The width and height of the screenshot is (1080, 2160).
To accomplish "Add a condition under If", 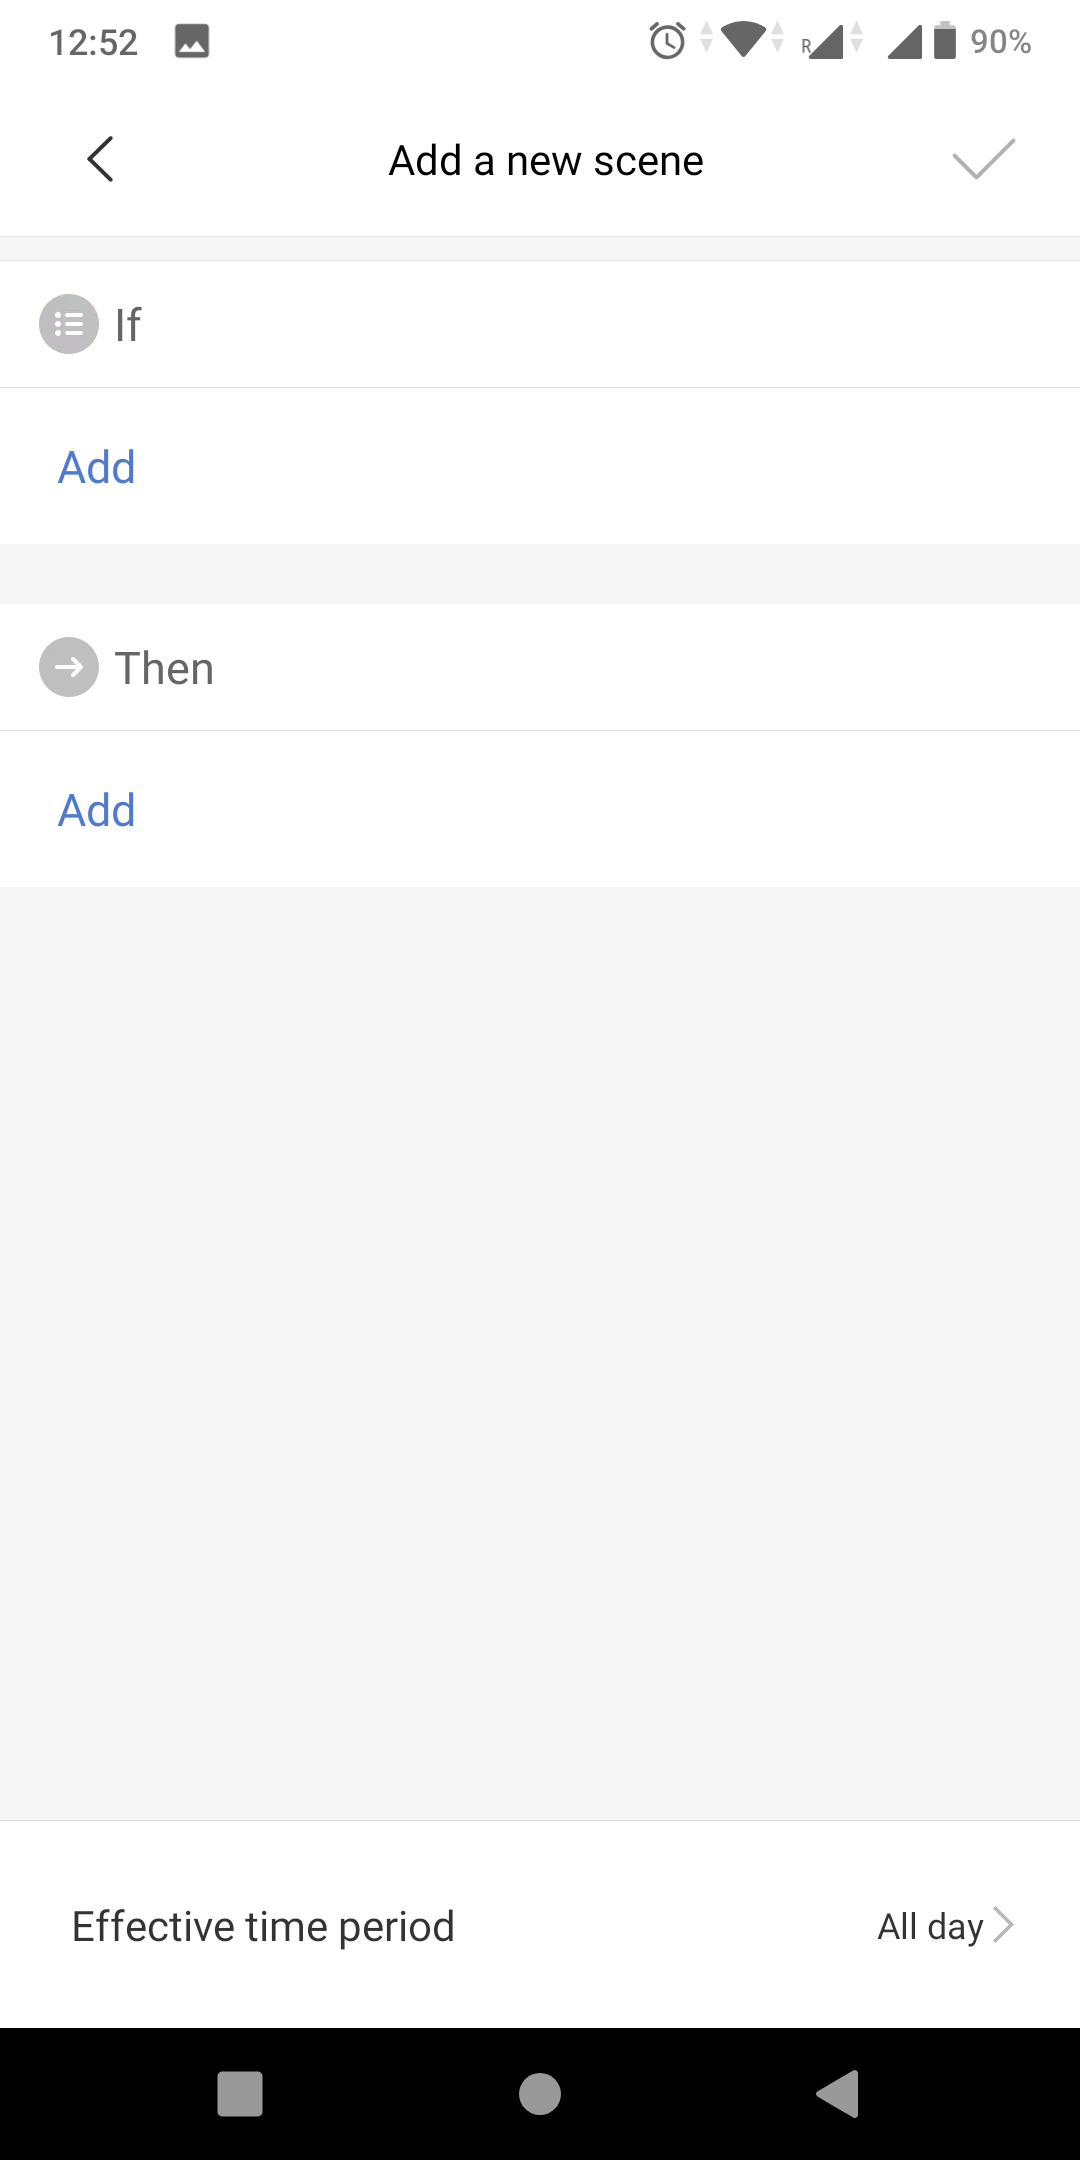I will 97,467.
